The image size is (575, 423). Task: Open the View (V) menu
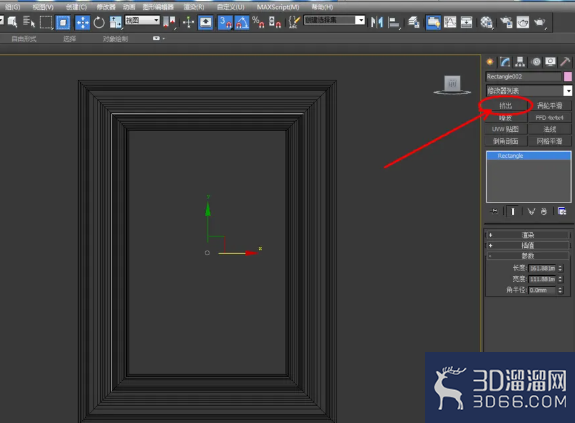tap(43, 7)
